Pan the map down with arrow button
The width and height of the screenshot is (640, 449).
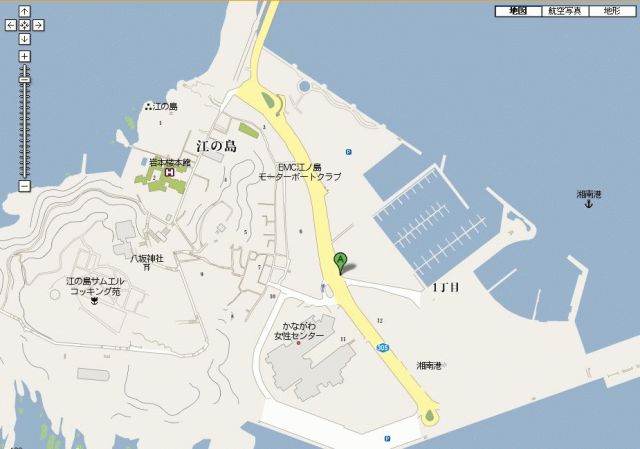pyautogui.click(x=24, y=39)
